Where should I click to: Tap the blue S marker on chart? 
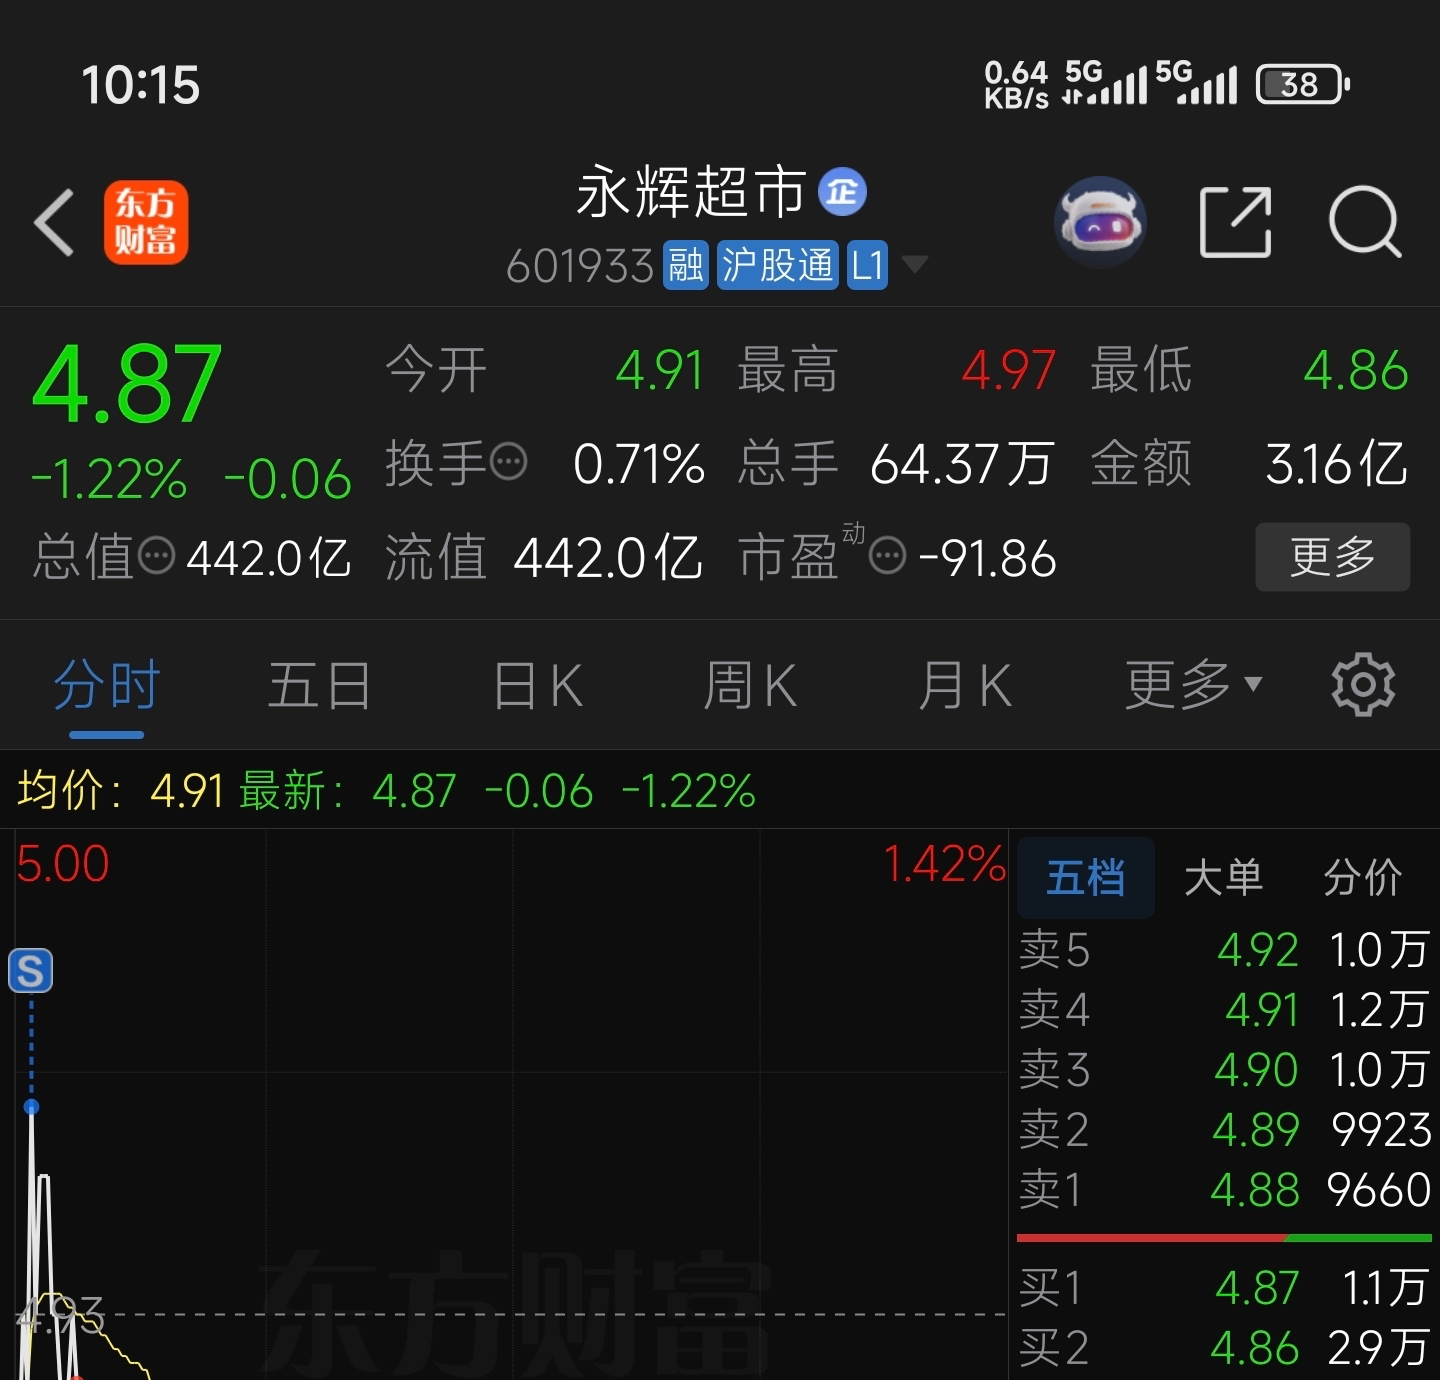[30, 971]
